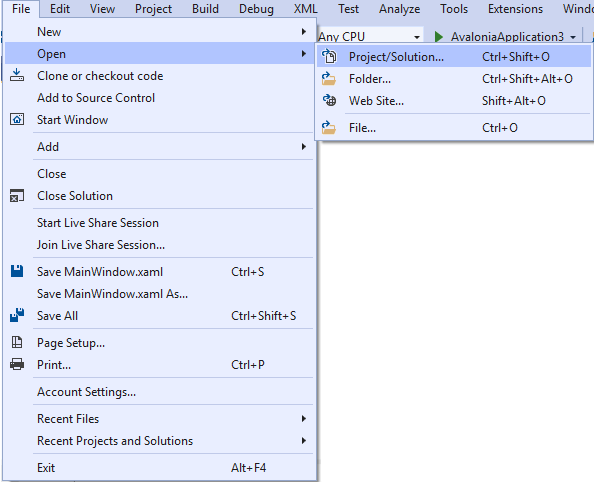
Task: Click the Open Folder icon in submenu
Action: point(329,79)
